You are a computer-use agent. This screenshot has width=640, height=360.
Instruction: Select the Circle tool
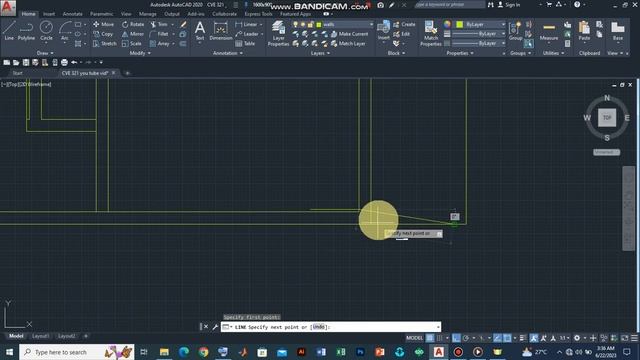click(46, 31)
